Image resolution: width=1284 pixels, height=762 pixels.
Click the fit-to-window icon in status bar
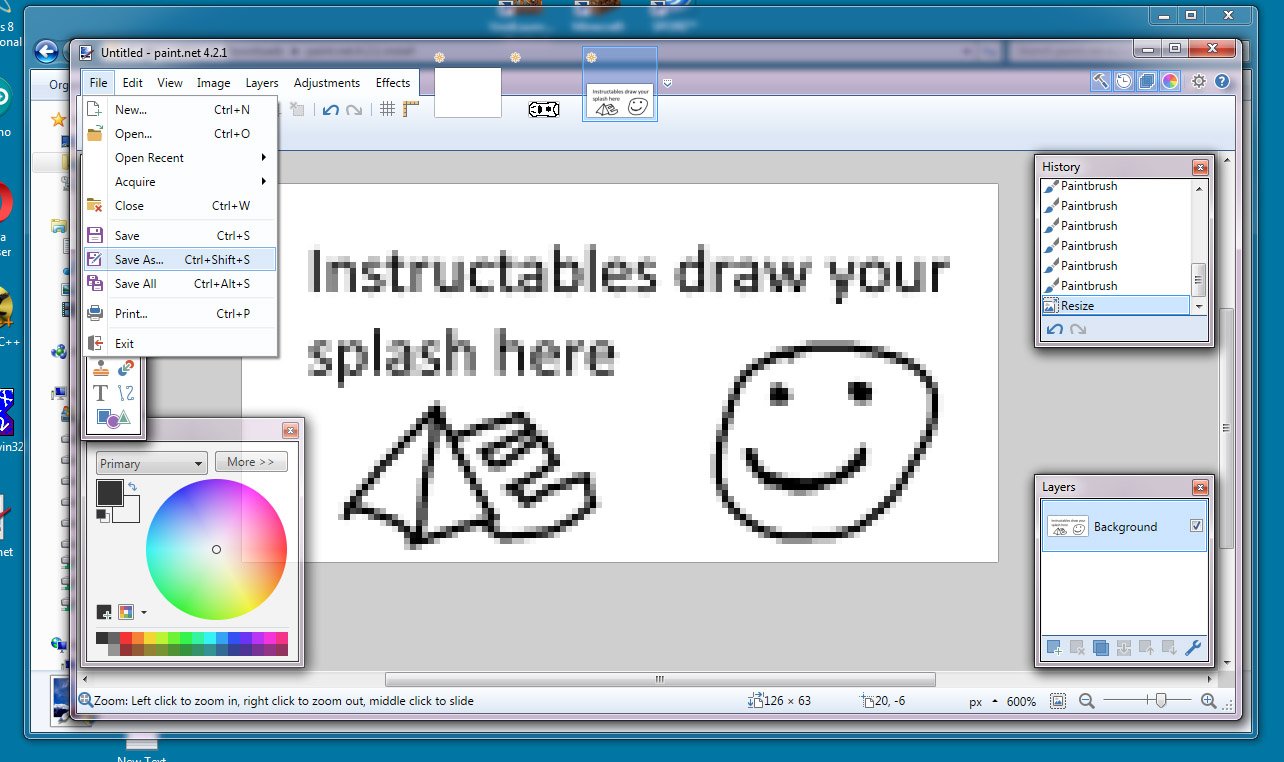(x=1057, y=701)
